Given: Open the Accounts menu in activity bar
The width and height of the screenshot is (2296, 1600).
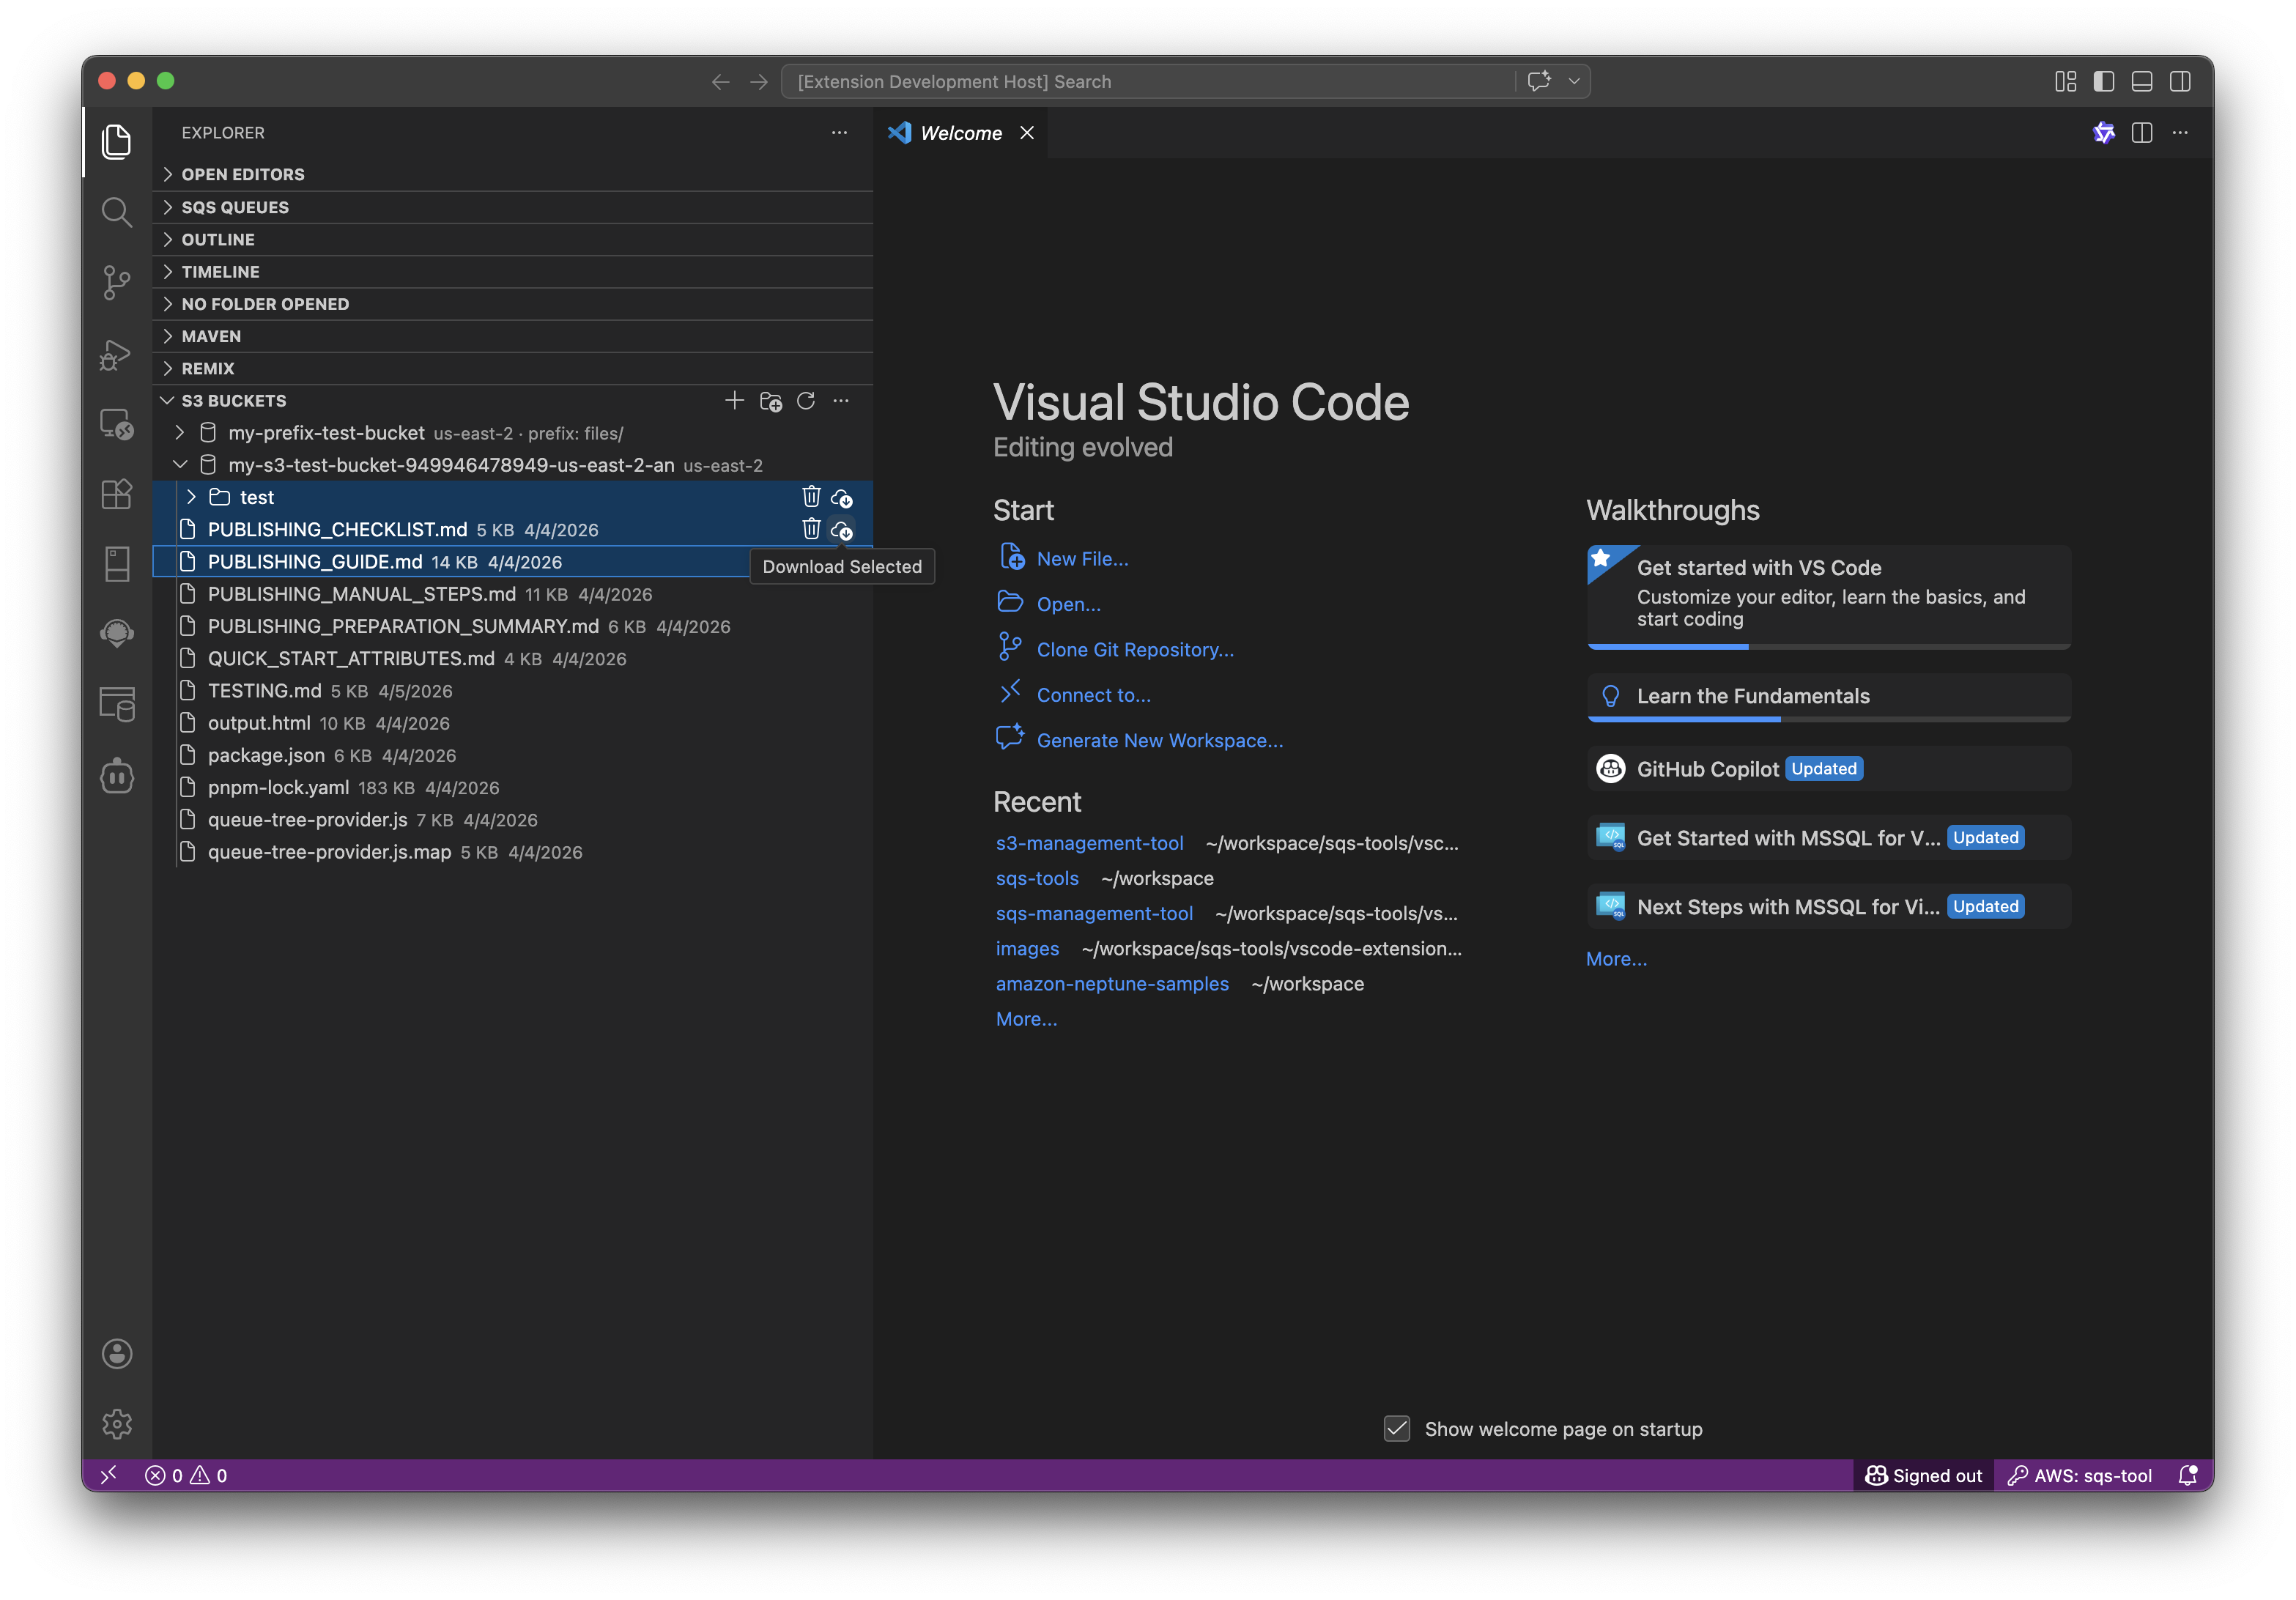Looking at the screenshot, I should click(117, 1353).
